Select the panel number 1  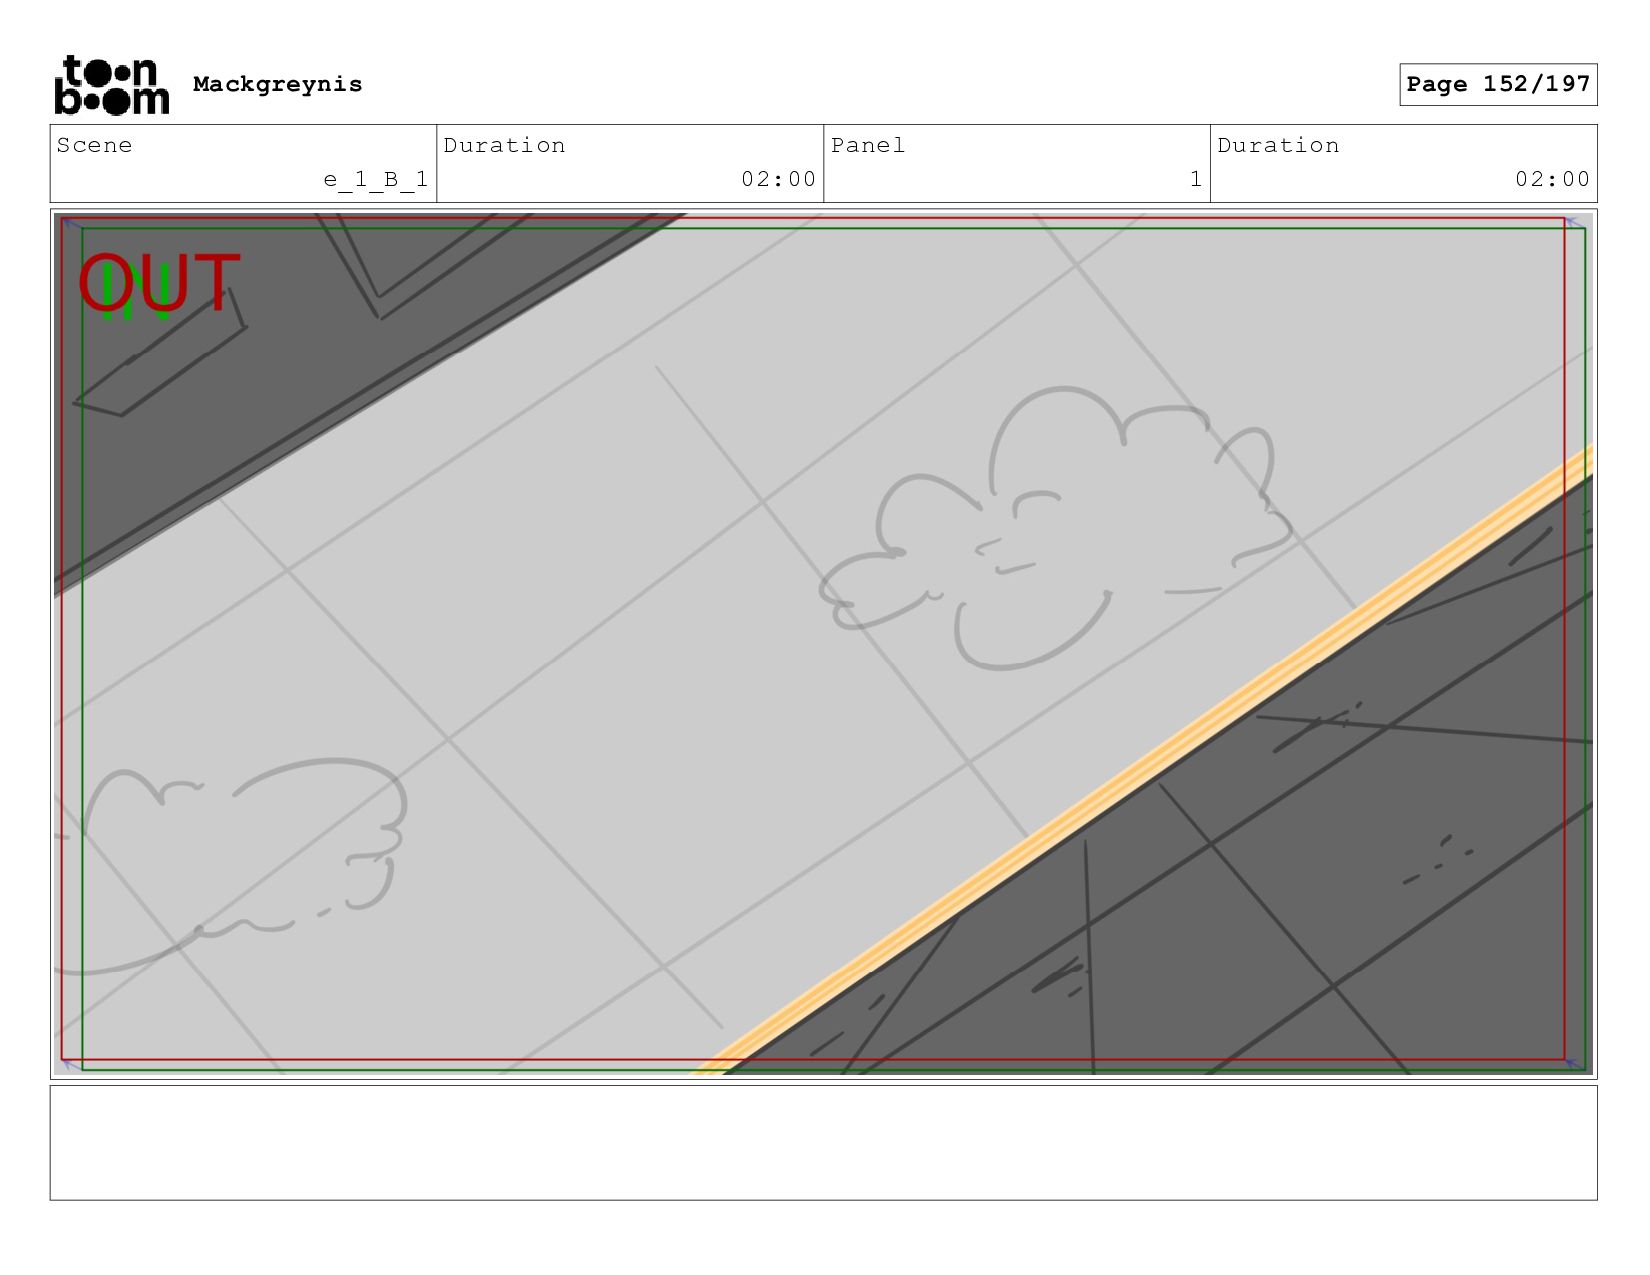click(x=1196, y=179)
